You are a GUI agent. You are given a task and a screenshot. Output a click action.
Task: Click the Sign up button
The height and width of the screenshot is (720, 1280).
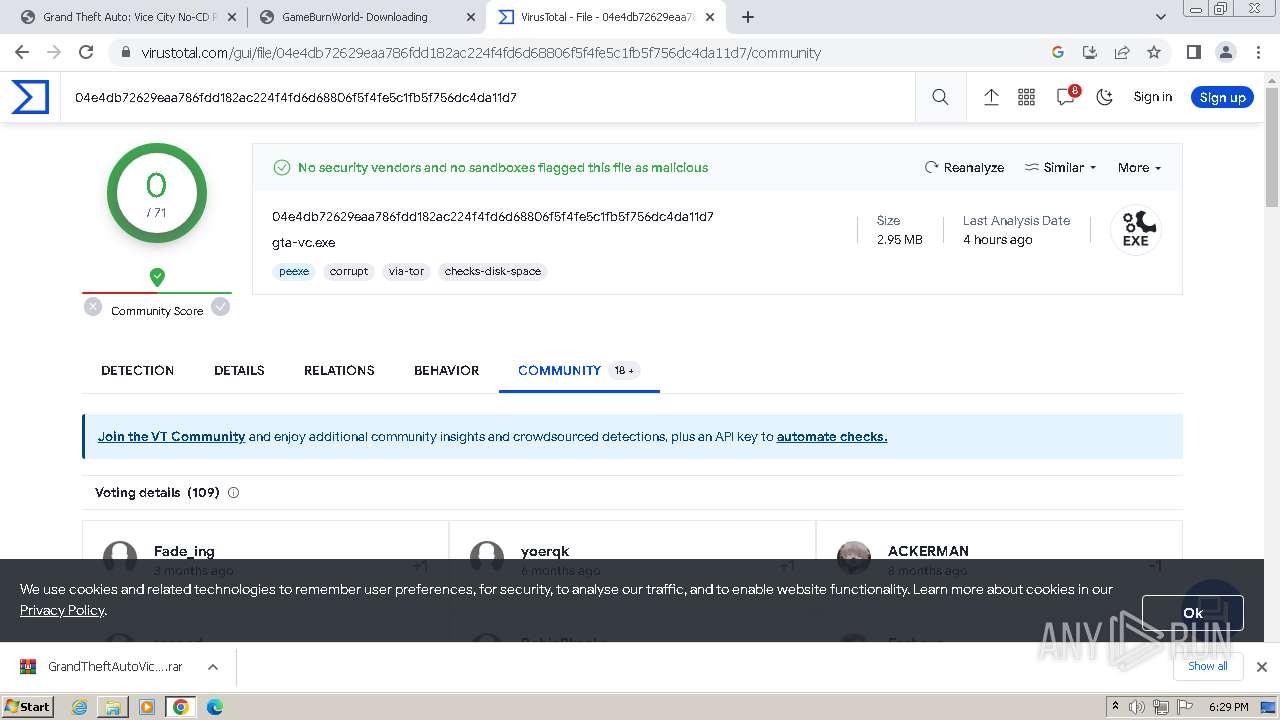click(1222, 97)
